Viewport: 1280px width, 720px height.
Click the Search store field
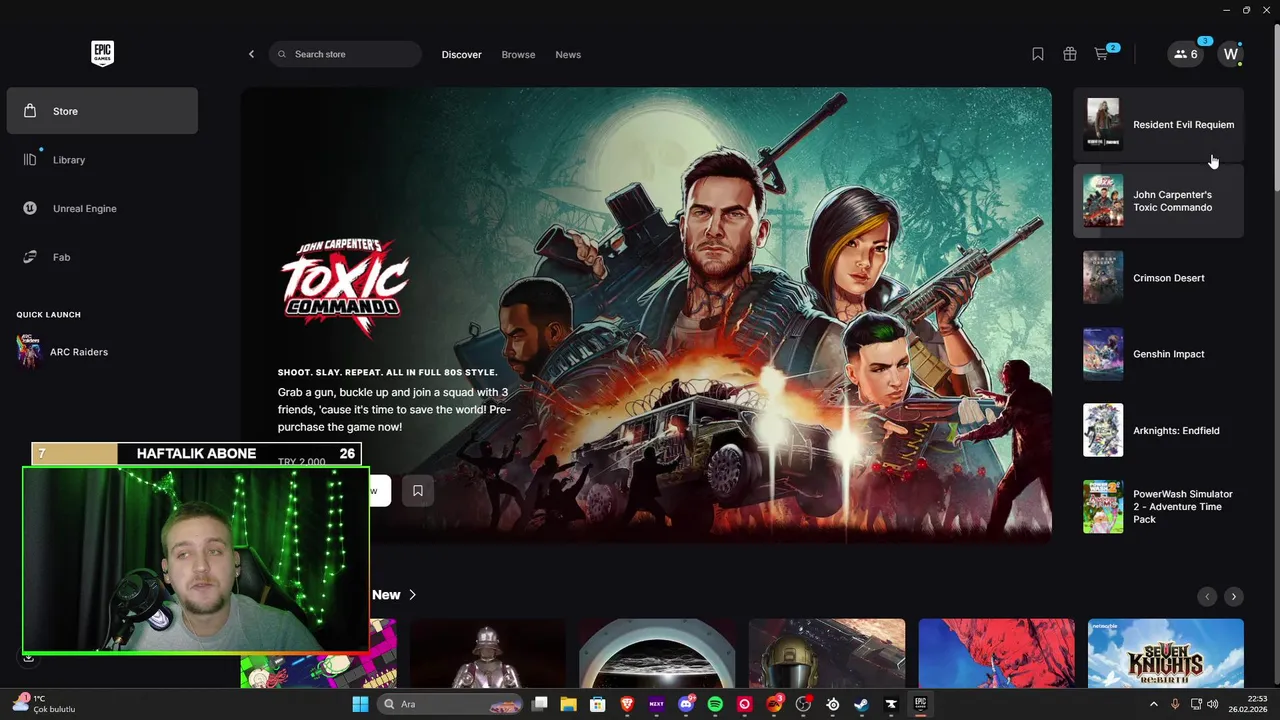(345, 54)
